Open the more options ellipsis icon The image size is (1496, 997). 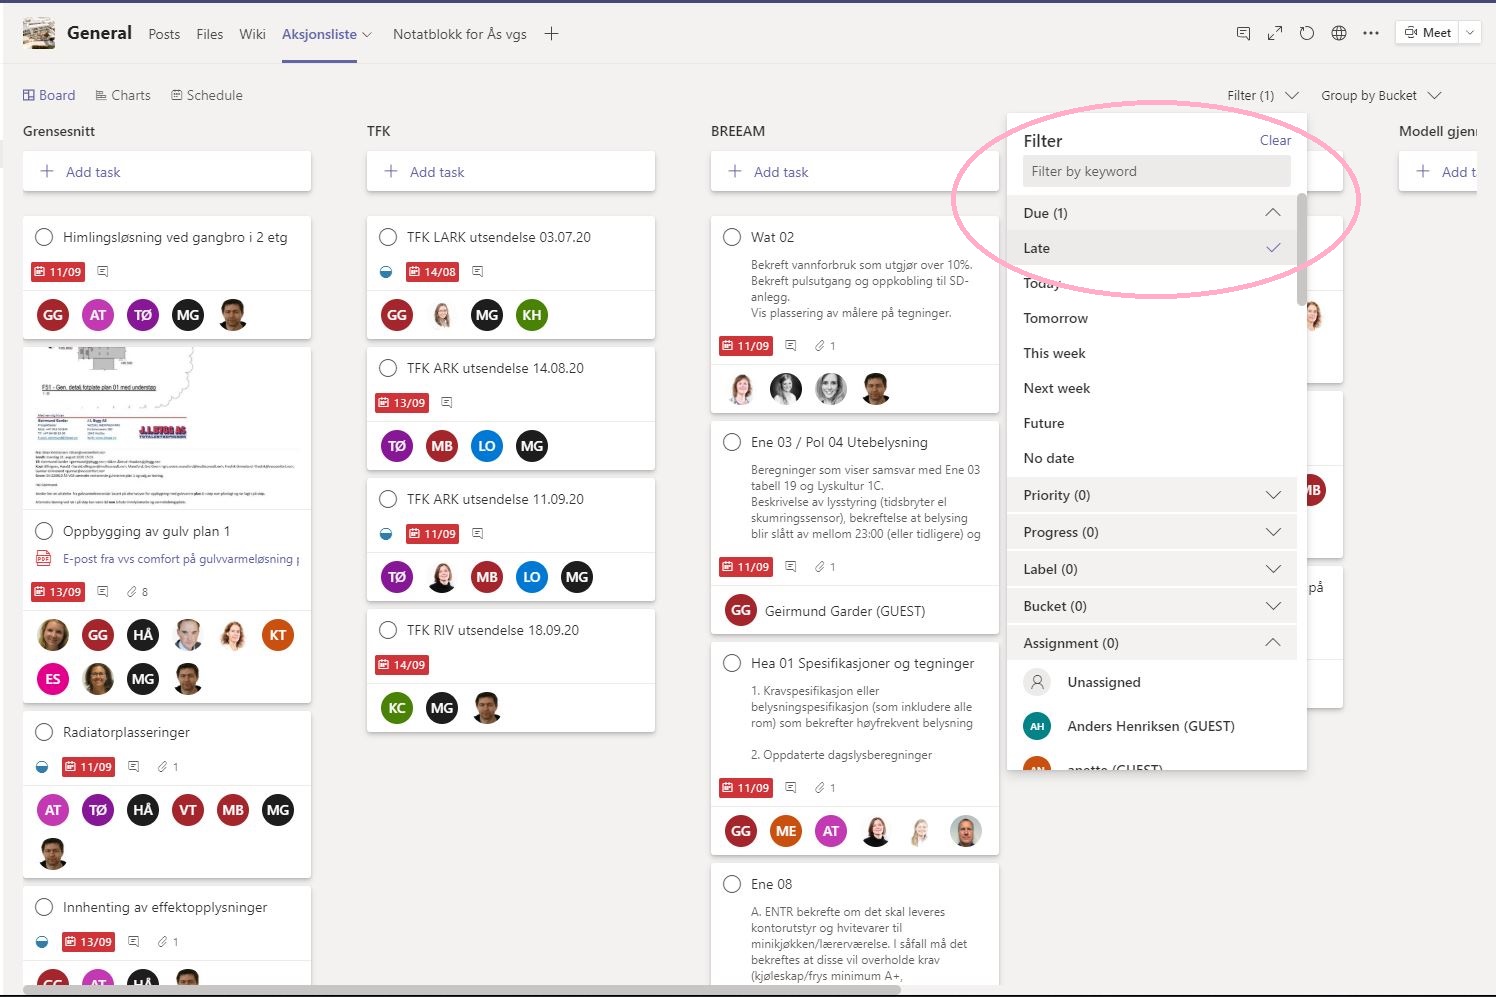[1371, 33]
